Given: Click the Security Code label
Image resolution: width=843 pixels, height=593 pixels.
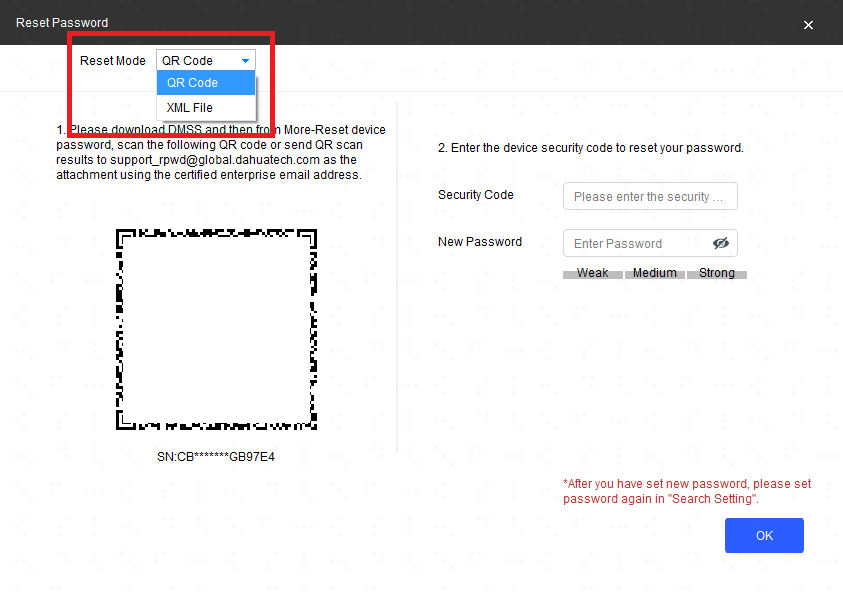Looking at the screenshot, I should click(475, 195).
